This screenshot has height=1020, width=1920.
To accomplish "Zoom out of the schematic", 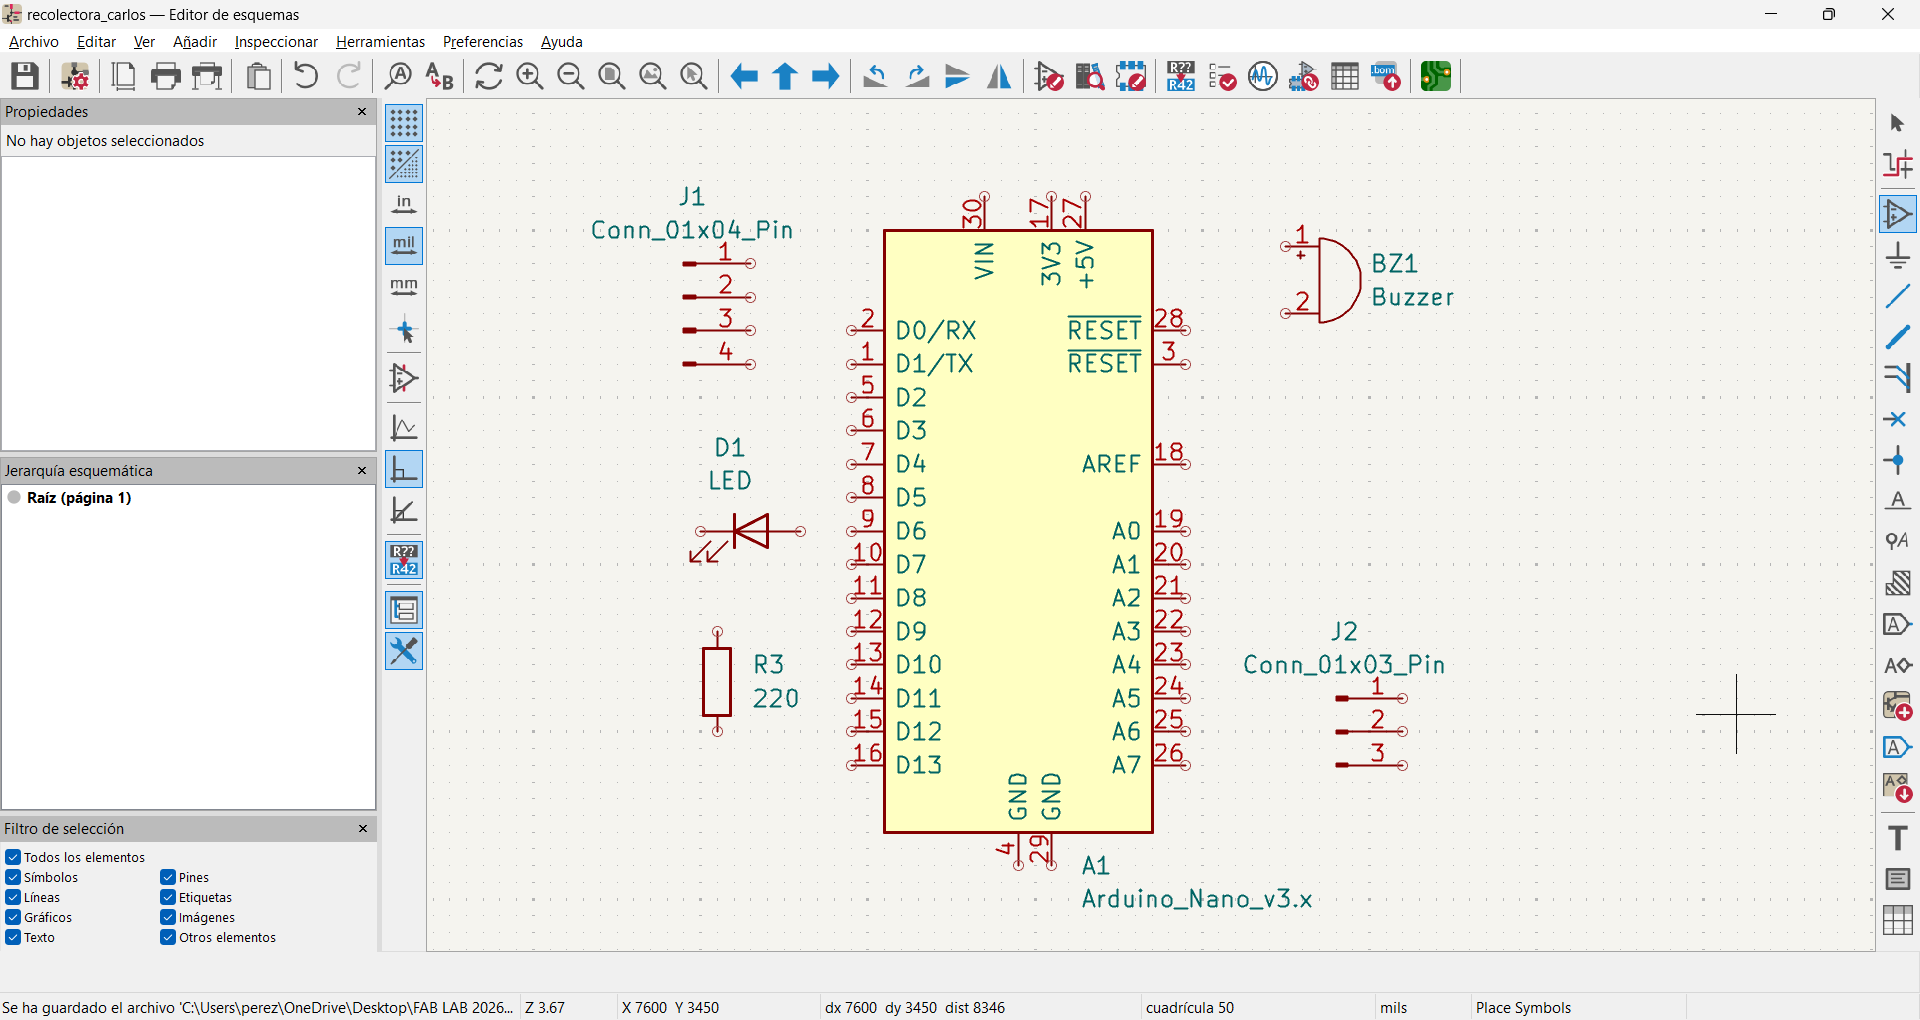I will (571, 76).
